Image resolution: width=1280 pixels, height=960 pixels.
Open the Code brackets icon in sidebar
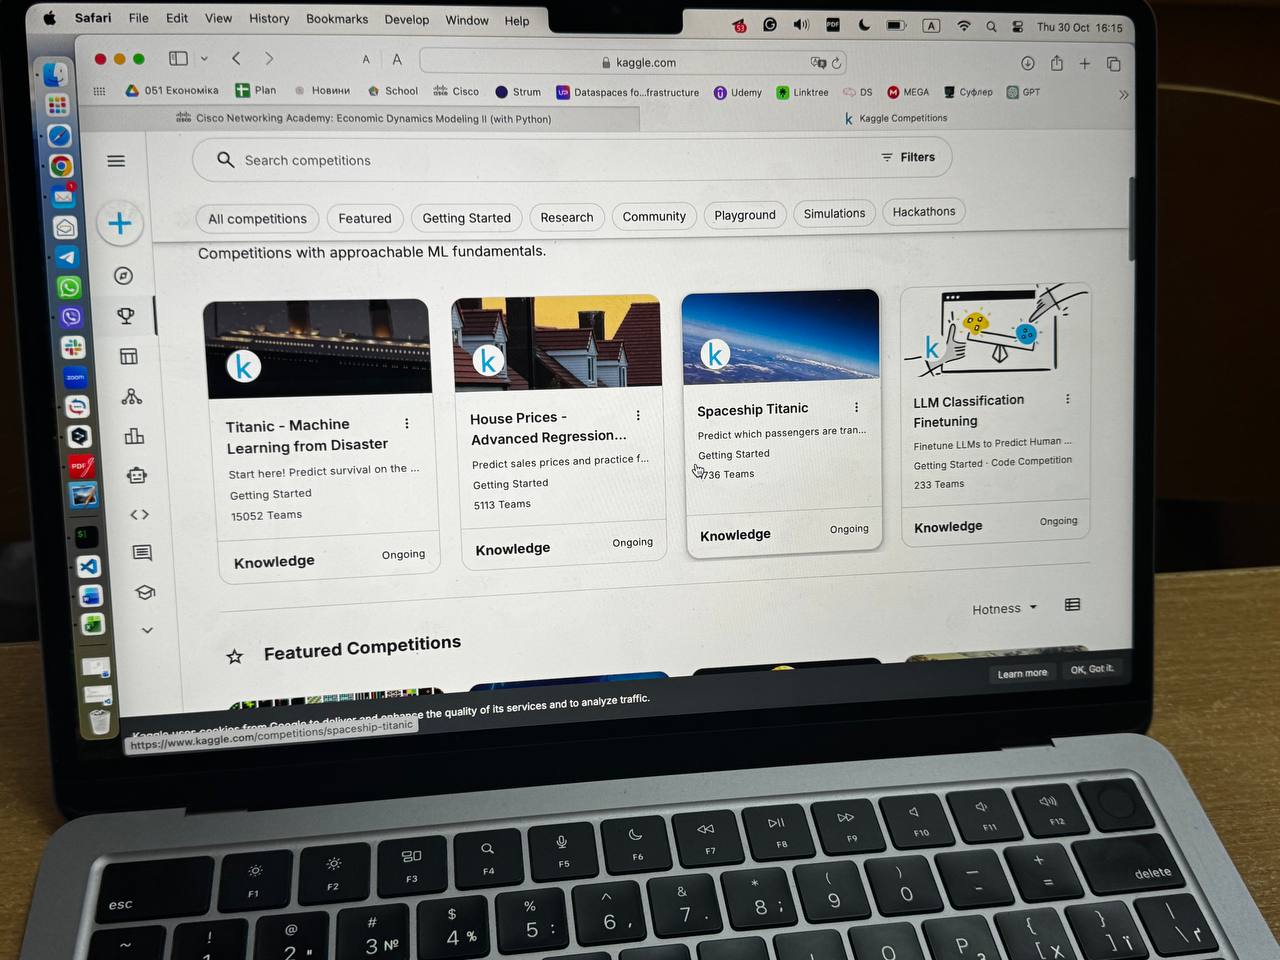(140, 514)
